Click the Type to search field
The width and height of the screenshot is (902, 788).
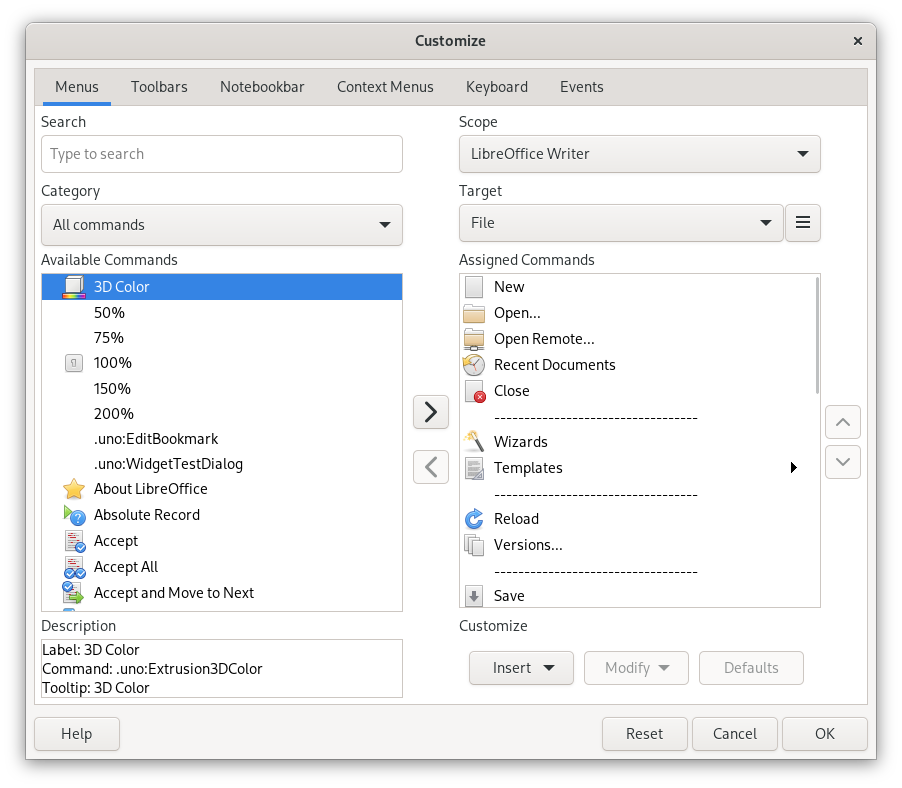221,154
